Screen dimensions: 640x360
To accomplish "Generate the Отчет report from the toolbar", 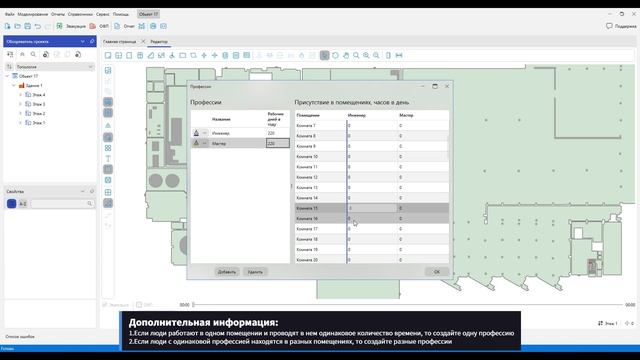I will pos(124,26).
